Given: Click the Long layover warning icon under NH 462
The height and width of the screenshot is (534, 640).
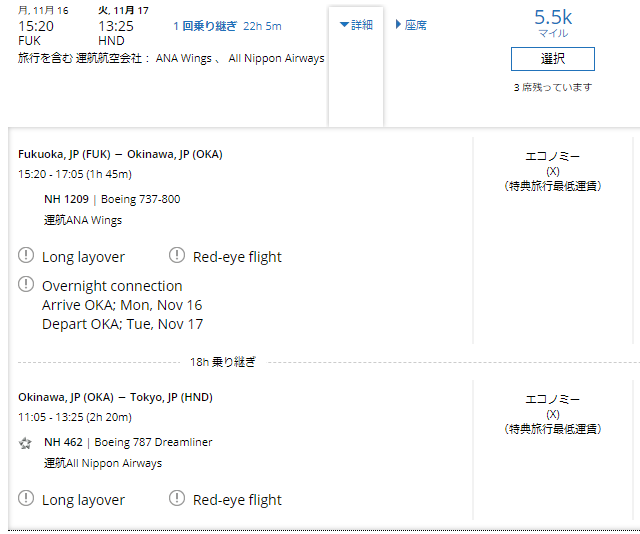Looking at the screenshot, I should [26, 498].
